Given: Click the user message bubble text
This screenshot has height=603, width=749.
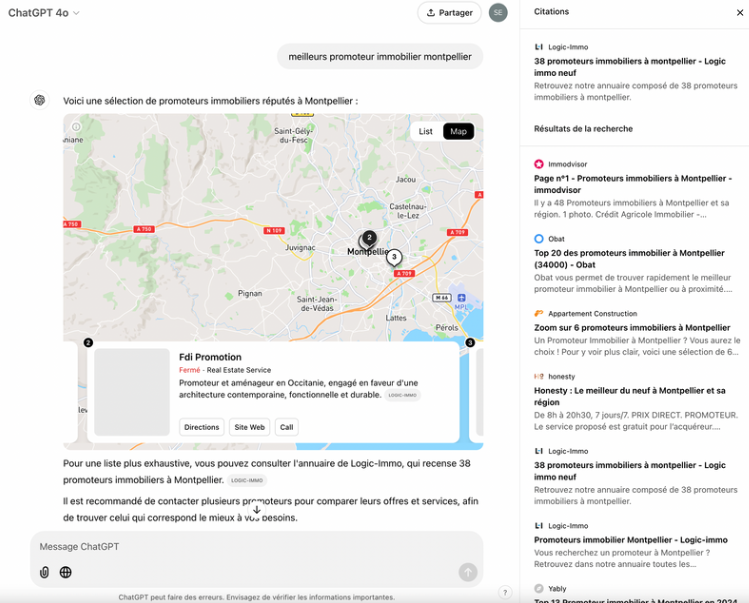Looking at the screenshot, I should [380, 57].
